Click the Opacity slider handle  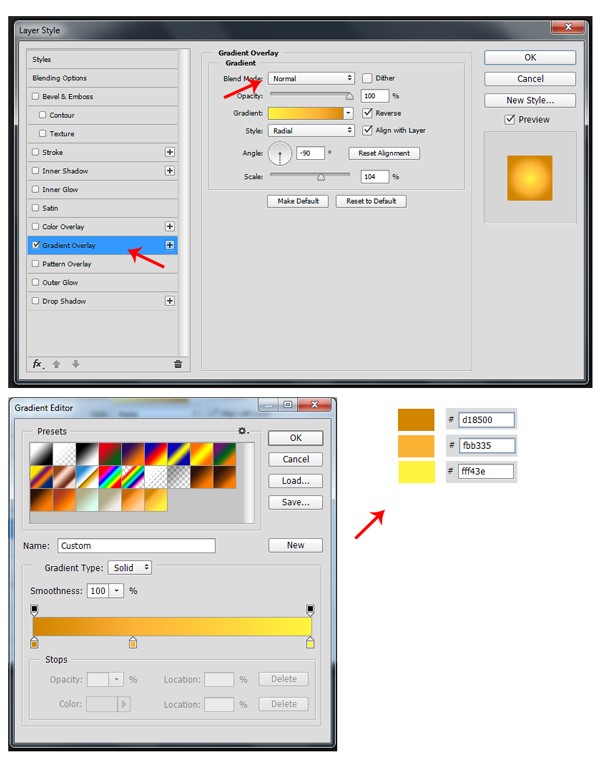[x=349, y=96]
